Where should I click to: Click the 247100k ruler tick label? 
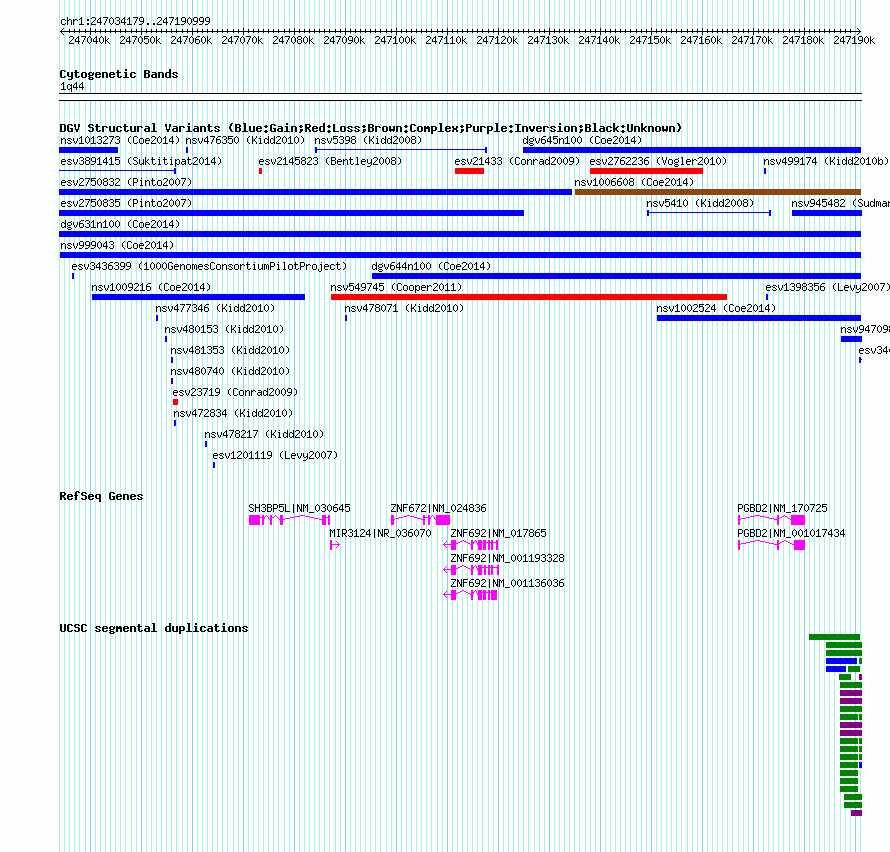point(395,40)
